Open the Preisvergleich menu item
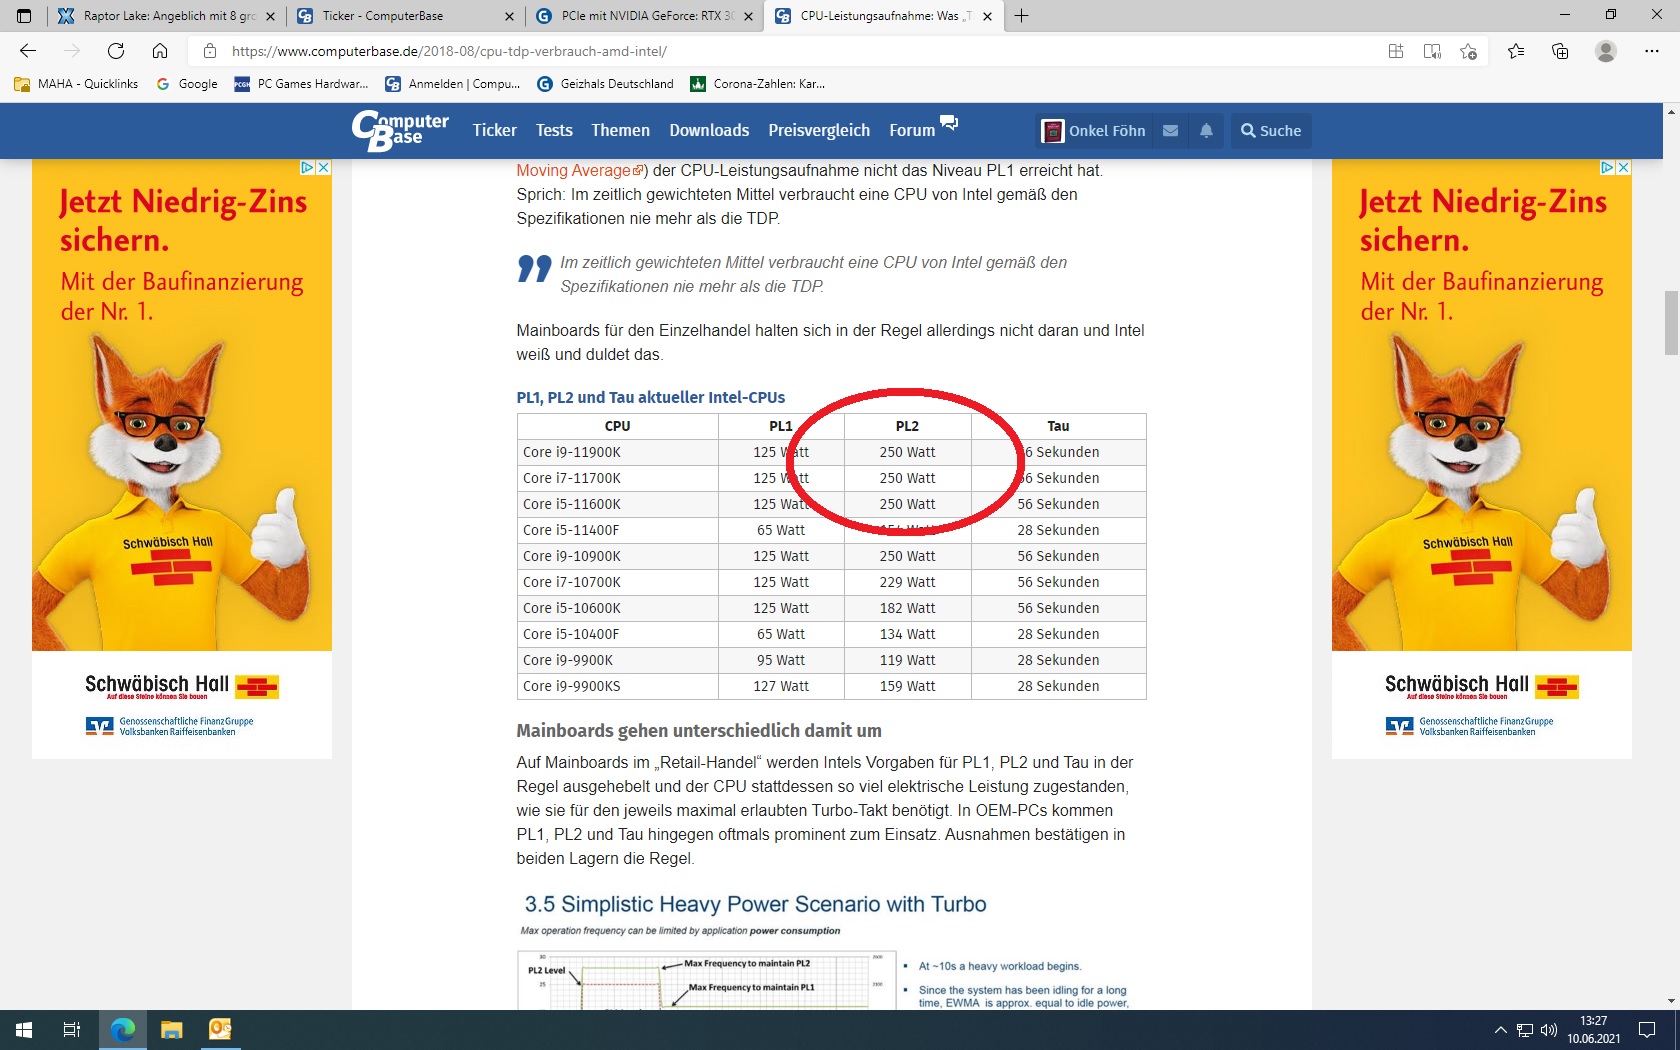The image size is (1680, 1050). (x=819, y=130)
